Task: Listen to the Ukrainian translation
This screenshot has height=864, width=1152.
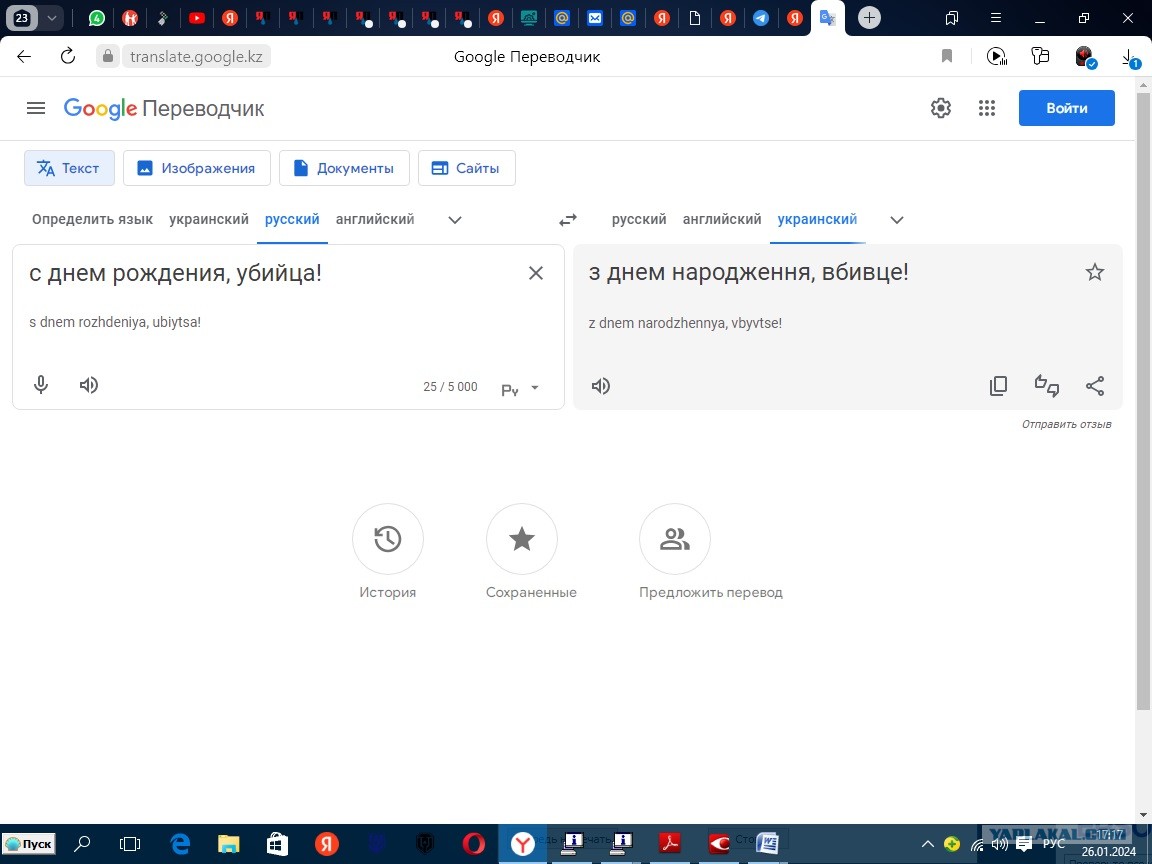Action: pos(601,386)
